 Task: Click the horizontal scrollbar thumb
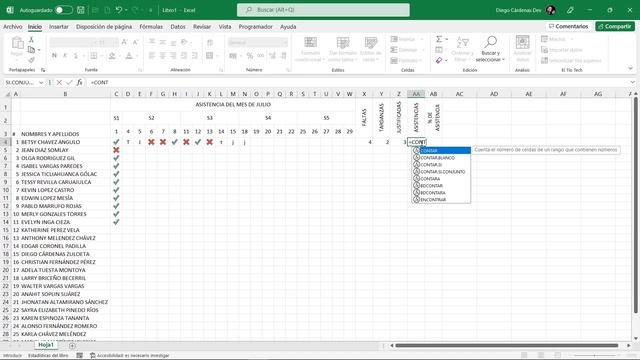click(507, 346)
